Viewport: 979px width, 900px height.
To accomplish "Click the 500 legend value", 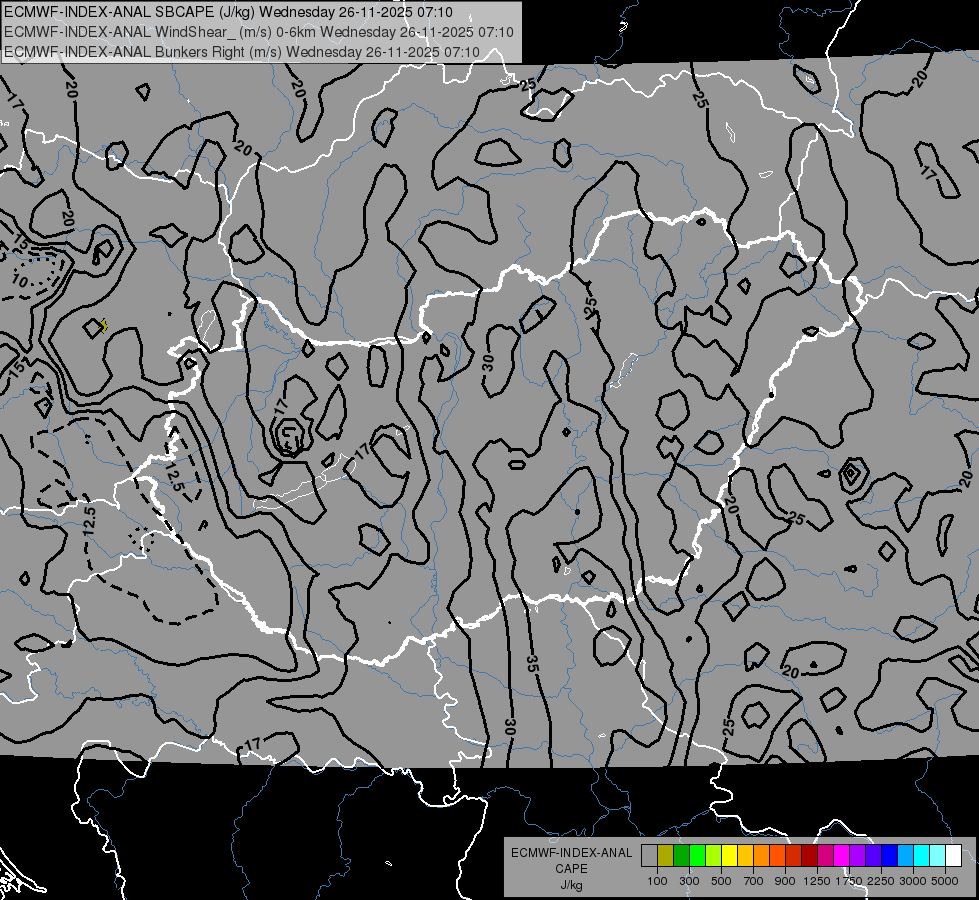I will tap(721, 881).
